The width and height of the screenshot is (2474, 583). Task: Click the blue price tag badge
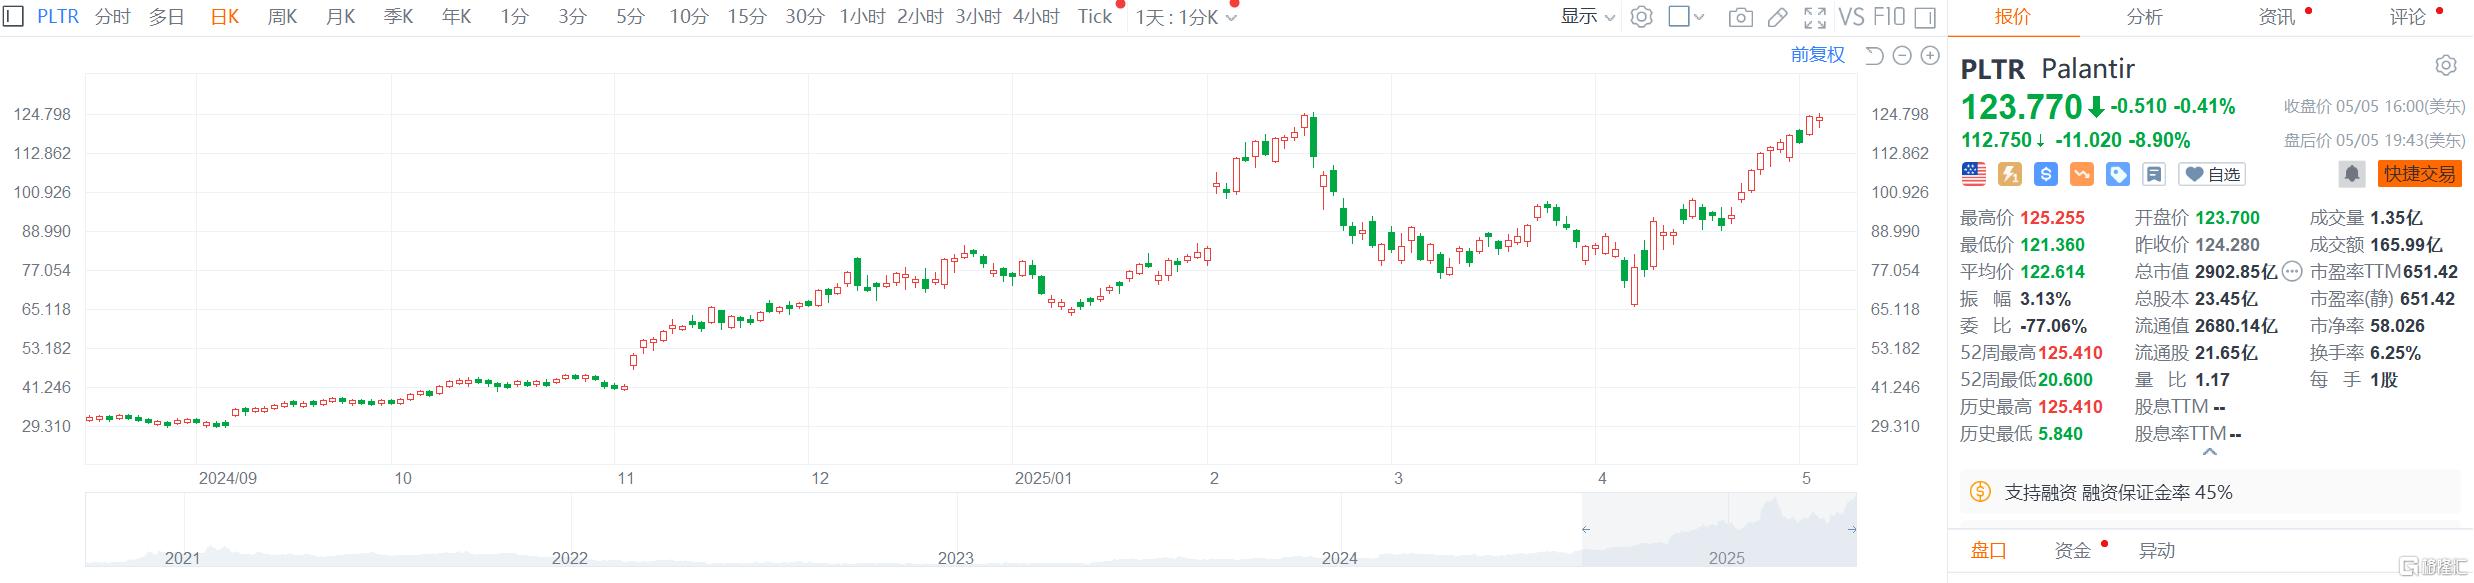2118,174
